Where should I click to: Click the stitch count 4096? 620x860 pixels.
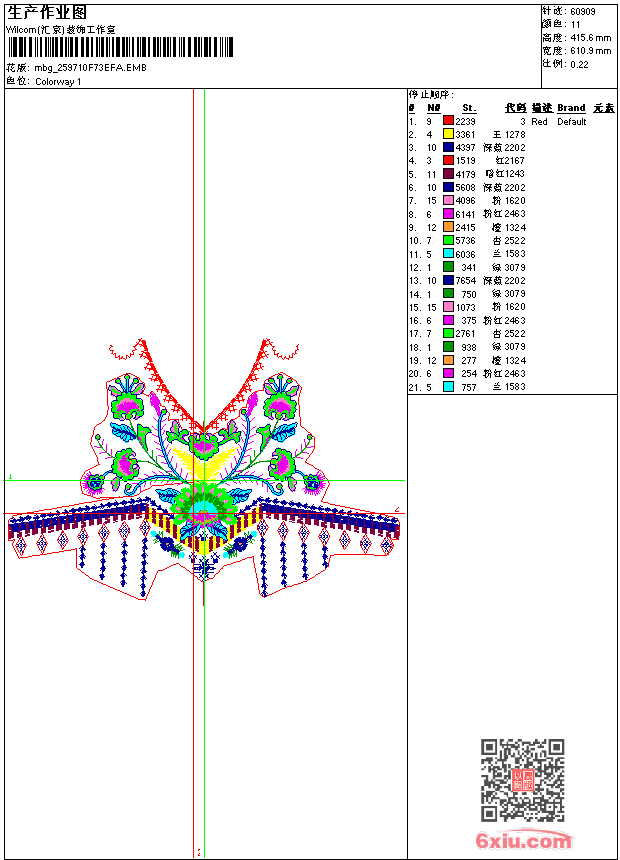[465, 201]
